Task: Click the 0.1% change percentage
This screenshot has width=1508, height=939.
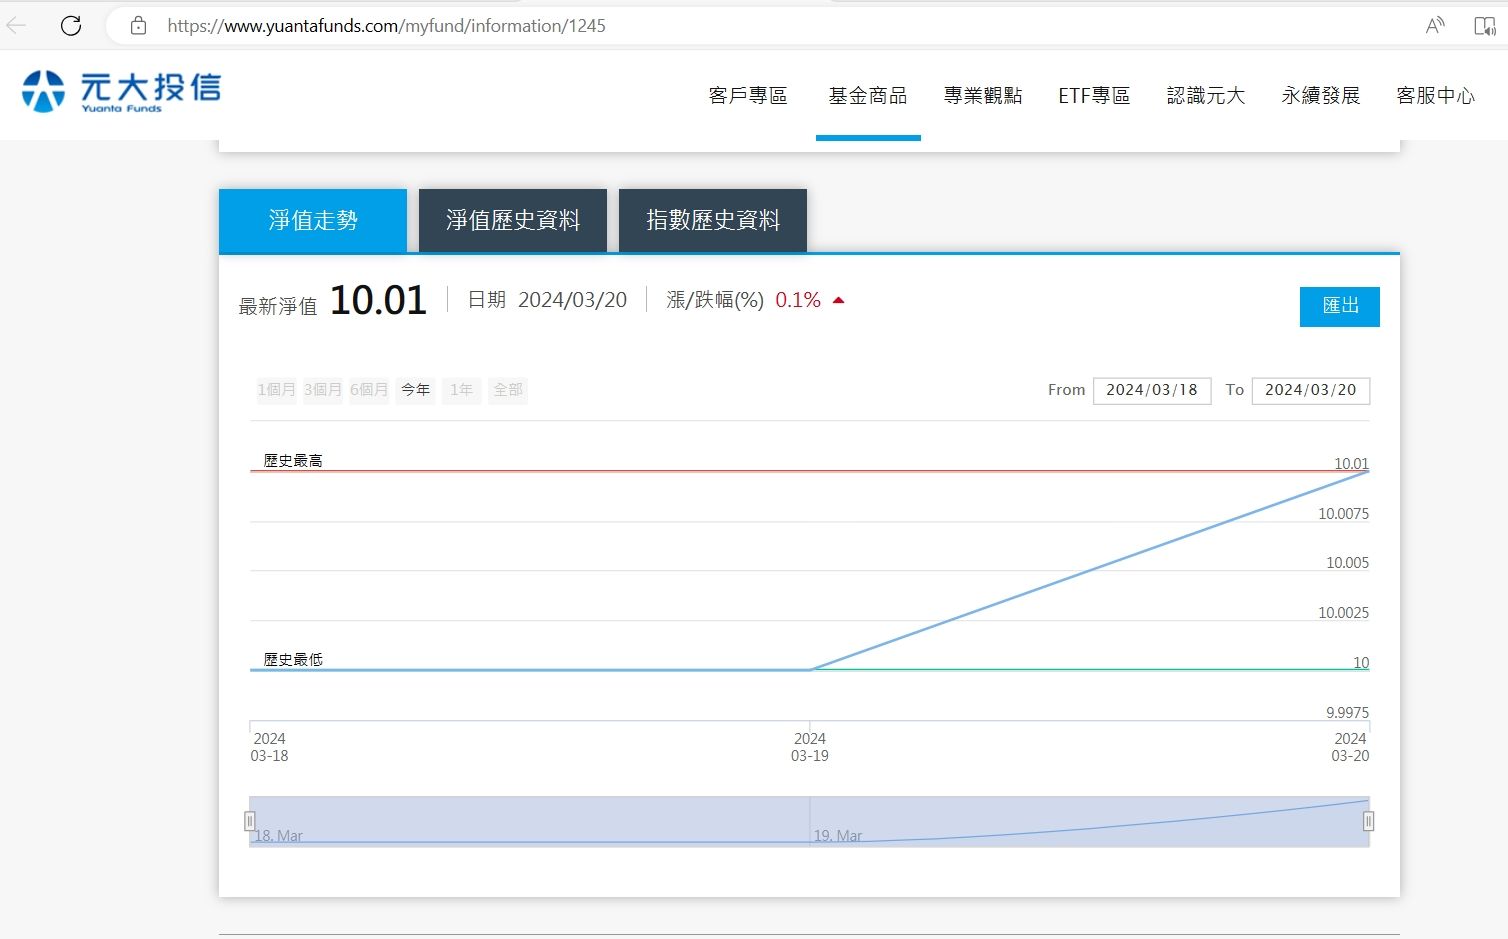Action: [798, 300]
